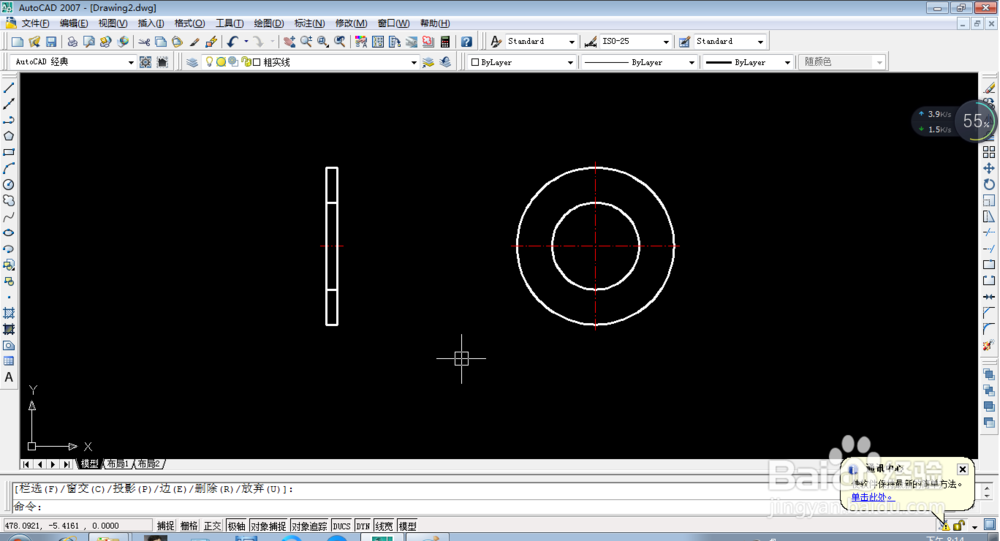1000x541 pixels.
Task: Expand the undo history dropdown arrow
Action: pos(246,41)
